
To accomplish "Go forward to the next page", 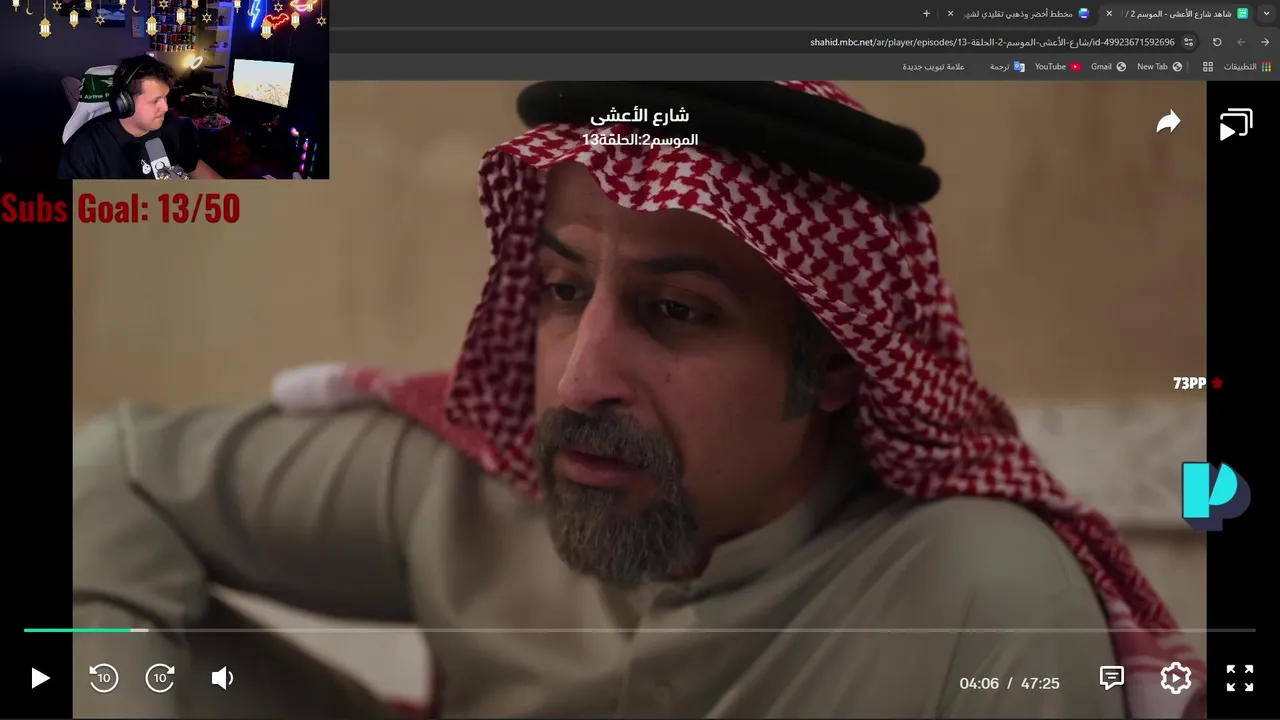I will pyautogui.click(x=1241, y=42).
